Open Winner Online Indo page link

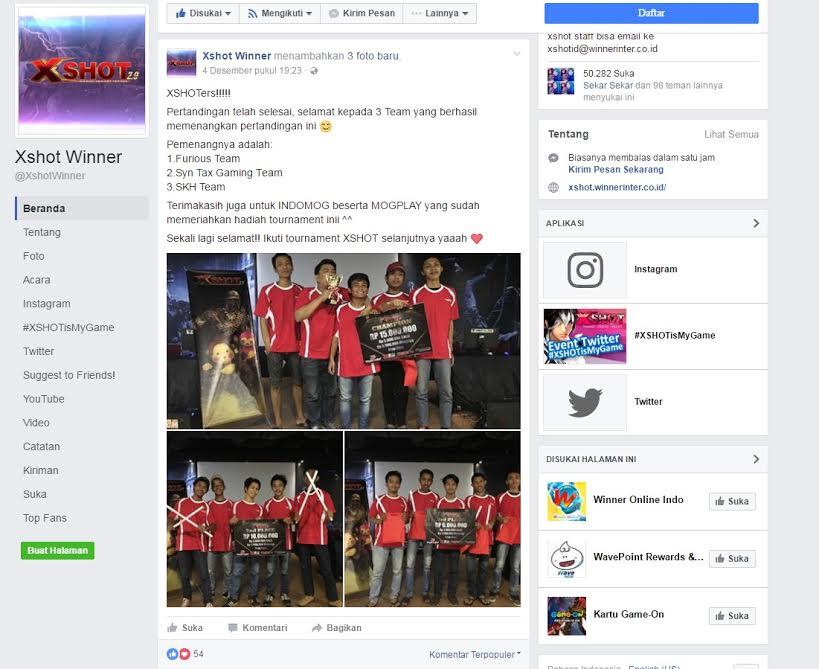tap(638, 499)
